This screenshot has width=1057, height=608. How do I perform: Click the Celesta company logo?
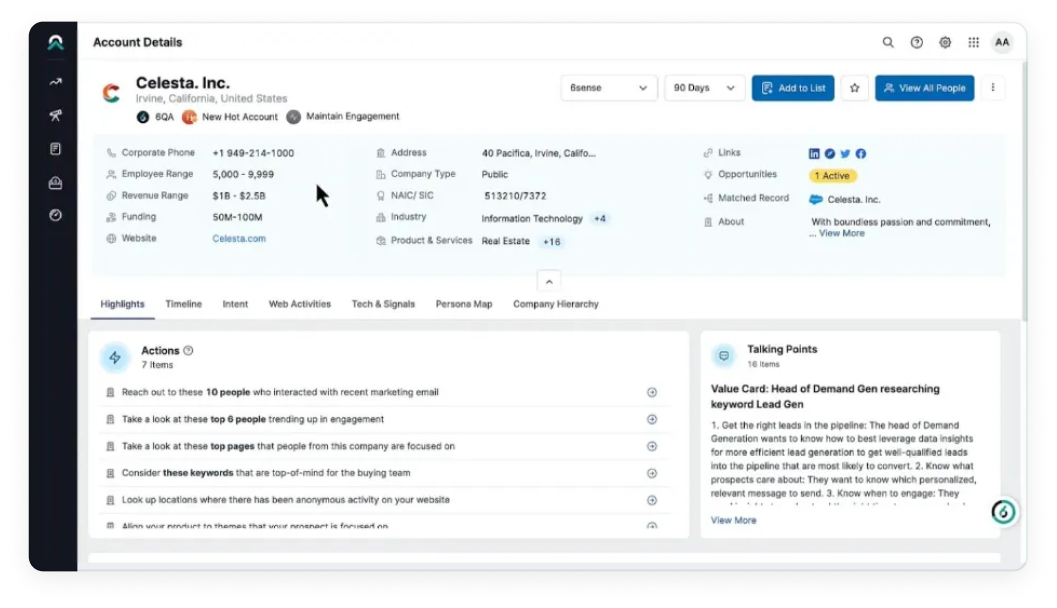[111, 92]
